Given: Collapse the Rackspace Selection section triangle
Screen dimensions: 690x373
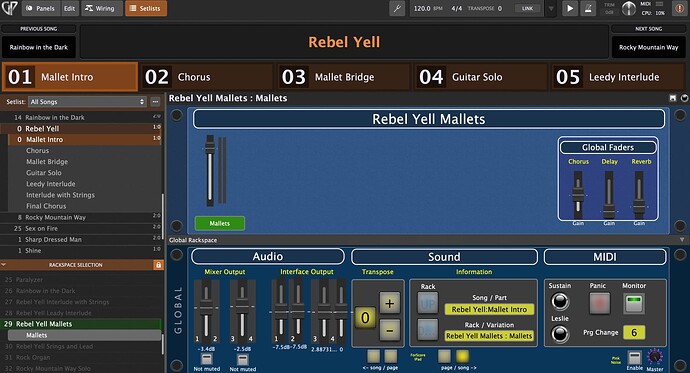Looking at the screenshot, I should [4, 265].
